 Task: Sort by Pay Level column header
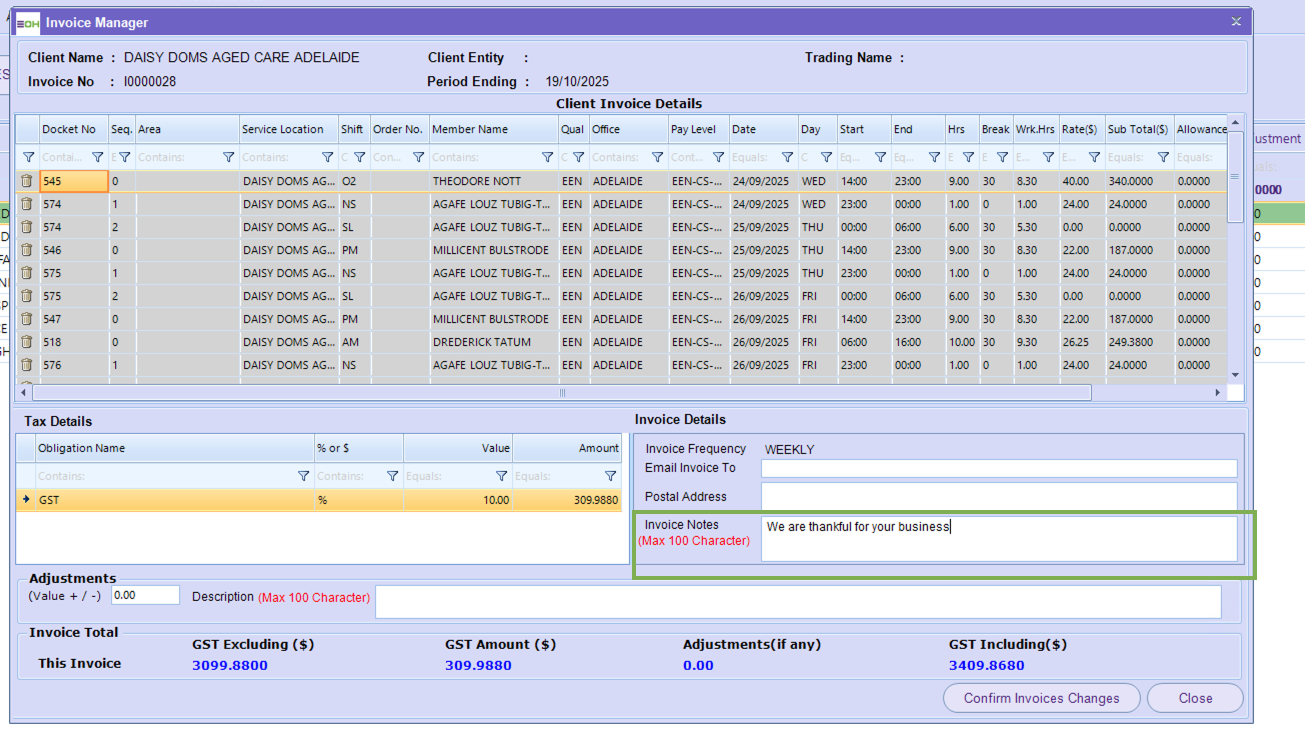click(693, 129)
